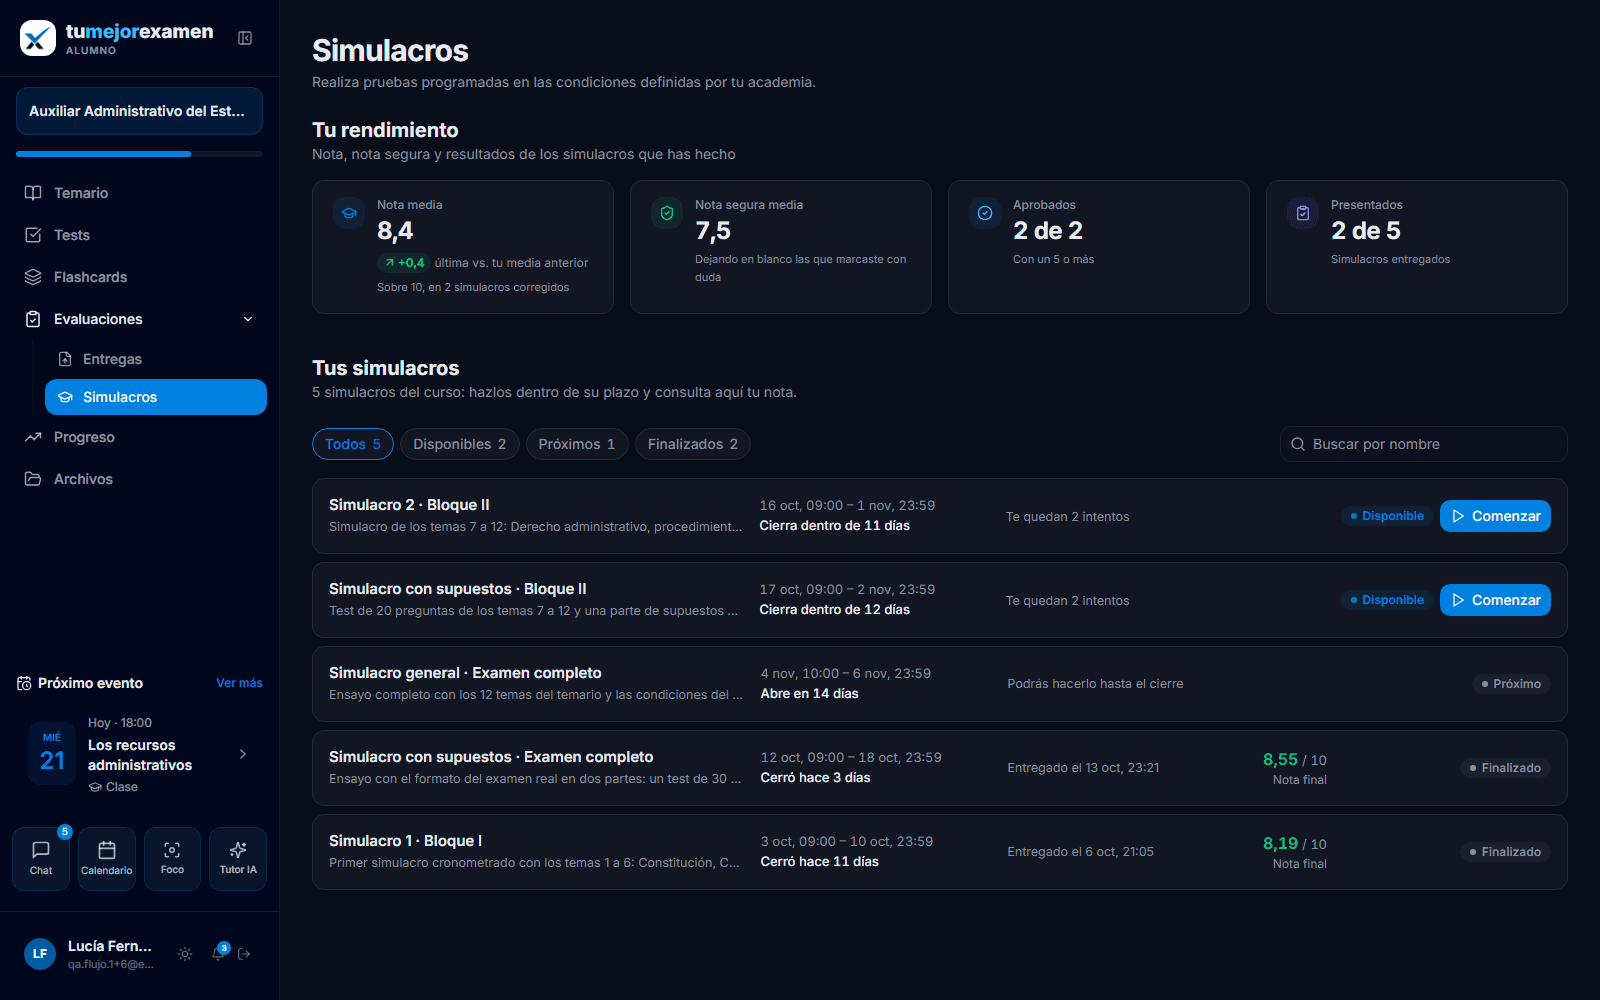Click the 8,19 / 10 final grade
Screen dimensions: 1600x1000
pos(1294,844)
